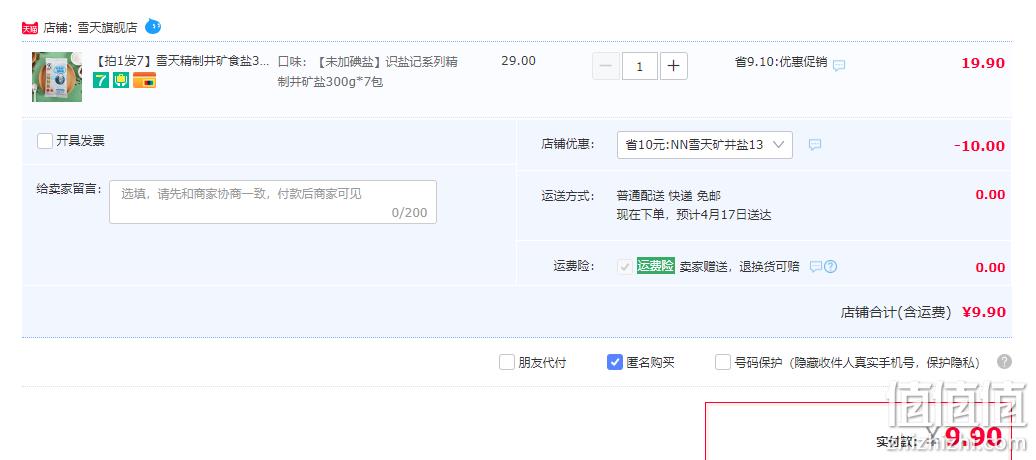Click the -10.00 discount amount
Viewport: 1036px width, 460px height.
coord(980,146)
